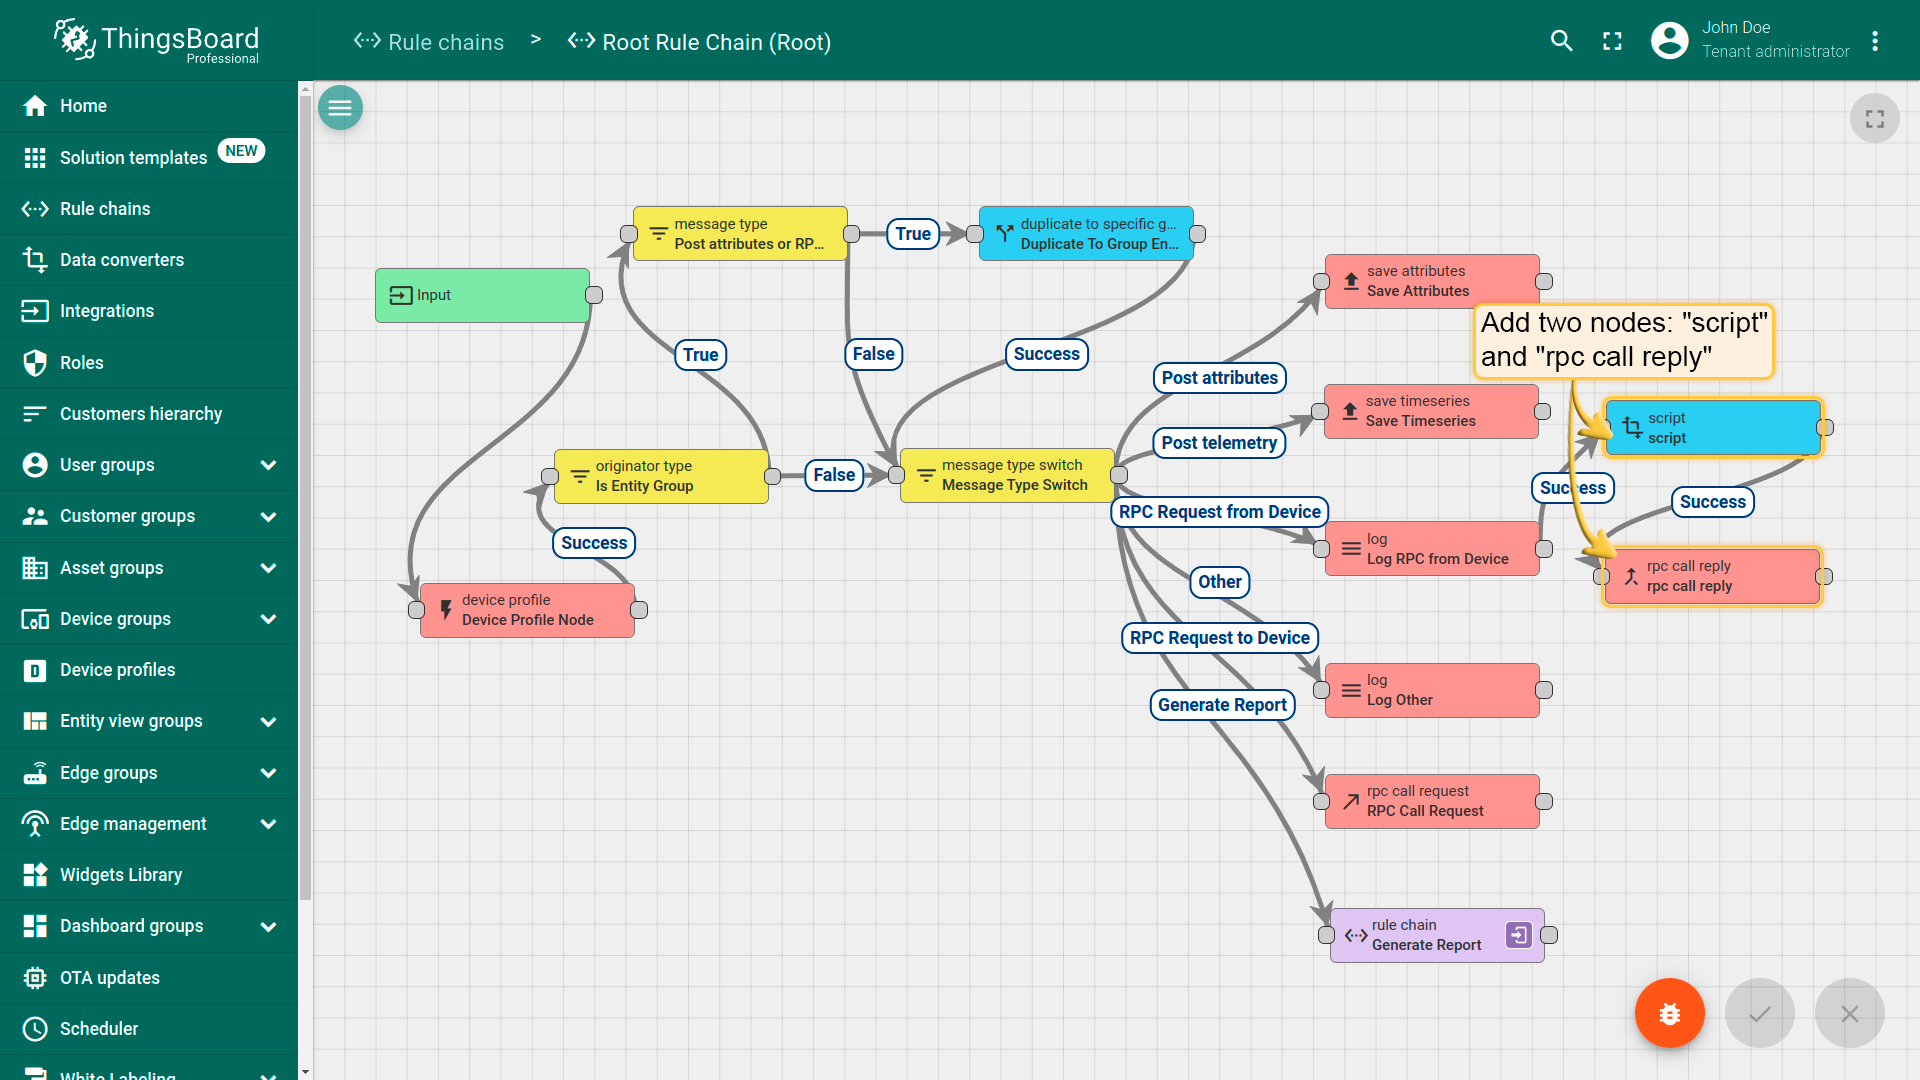
Task: Open the three-dot user menu
Action: click(1875, 41)
